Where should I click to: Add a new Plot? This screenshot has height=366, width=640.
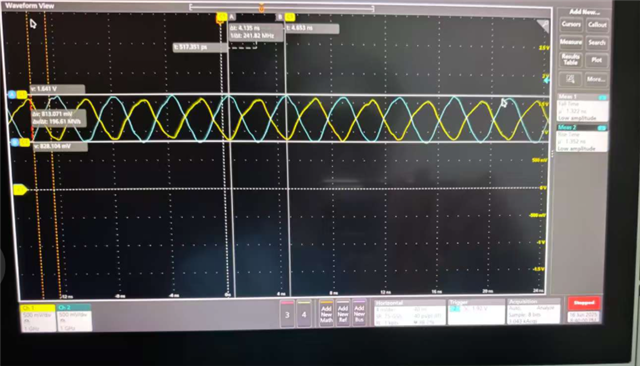[x=597, y=60]
